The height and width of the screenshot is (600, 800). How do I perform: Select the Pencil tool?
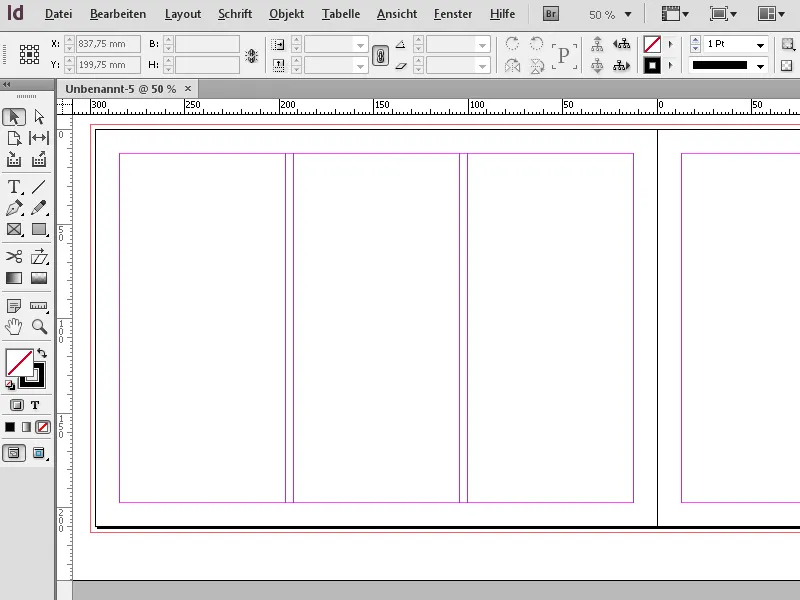click(39, 208)
